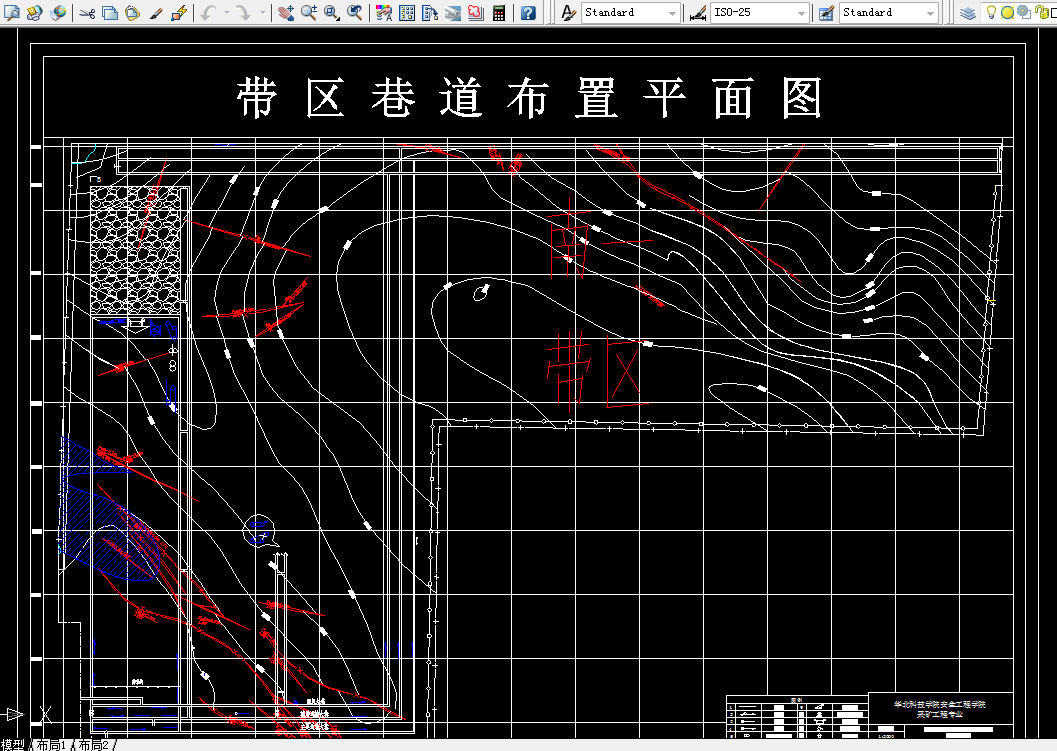Image resolution: width=1057 pixels, height=751 pixels.
Task: Paste from clipboard icon
Action: tap(133, 12)
